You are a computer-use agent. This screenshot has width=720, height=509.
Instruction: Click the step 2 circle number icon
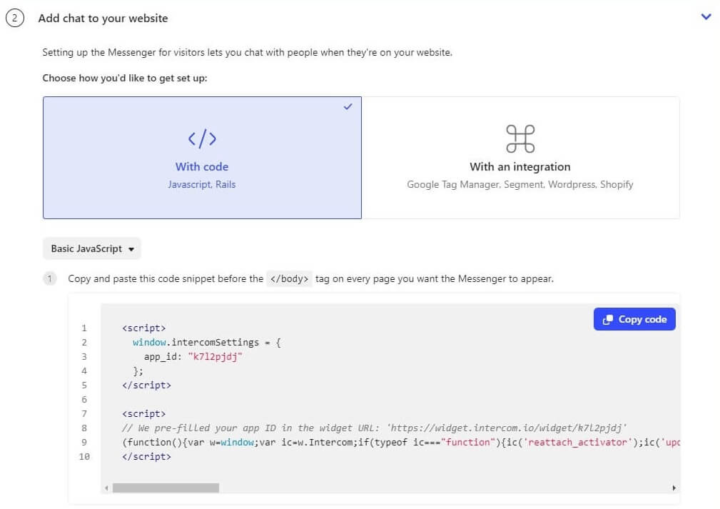click(15, 18)
